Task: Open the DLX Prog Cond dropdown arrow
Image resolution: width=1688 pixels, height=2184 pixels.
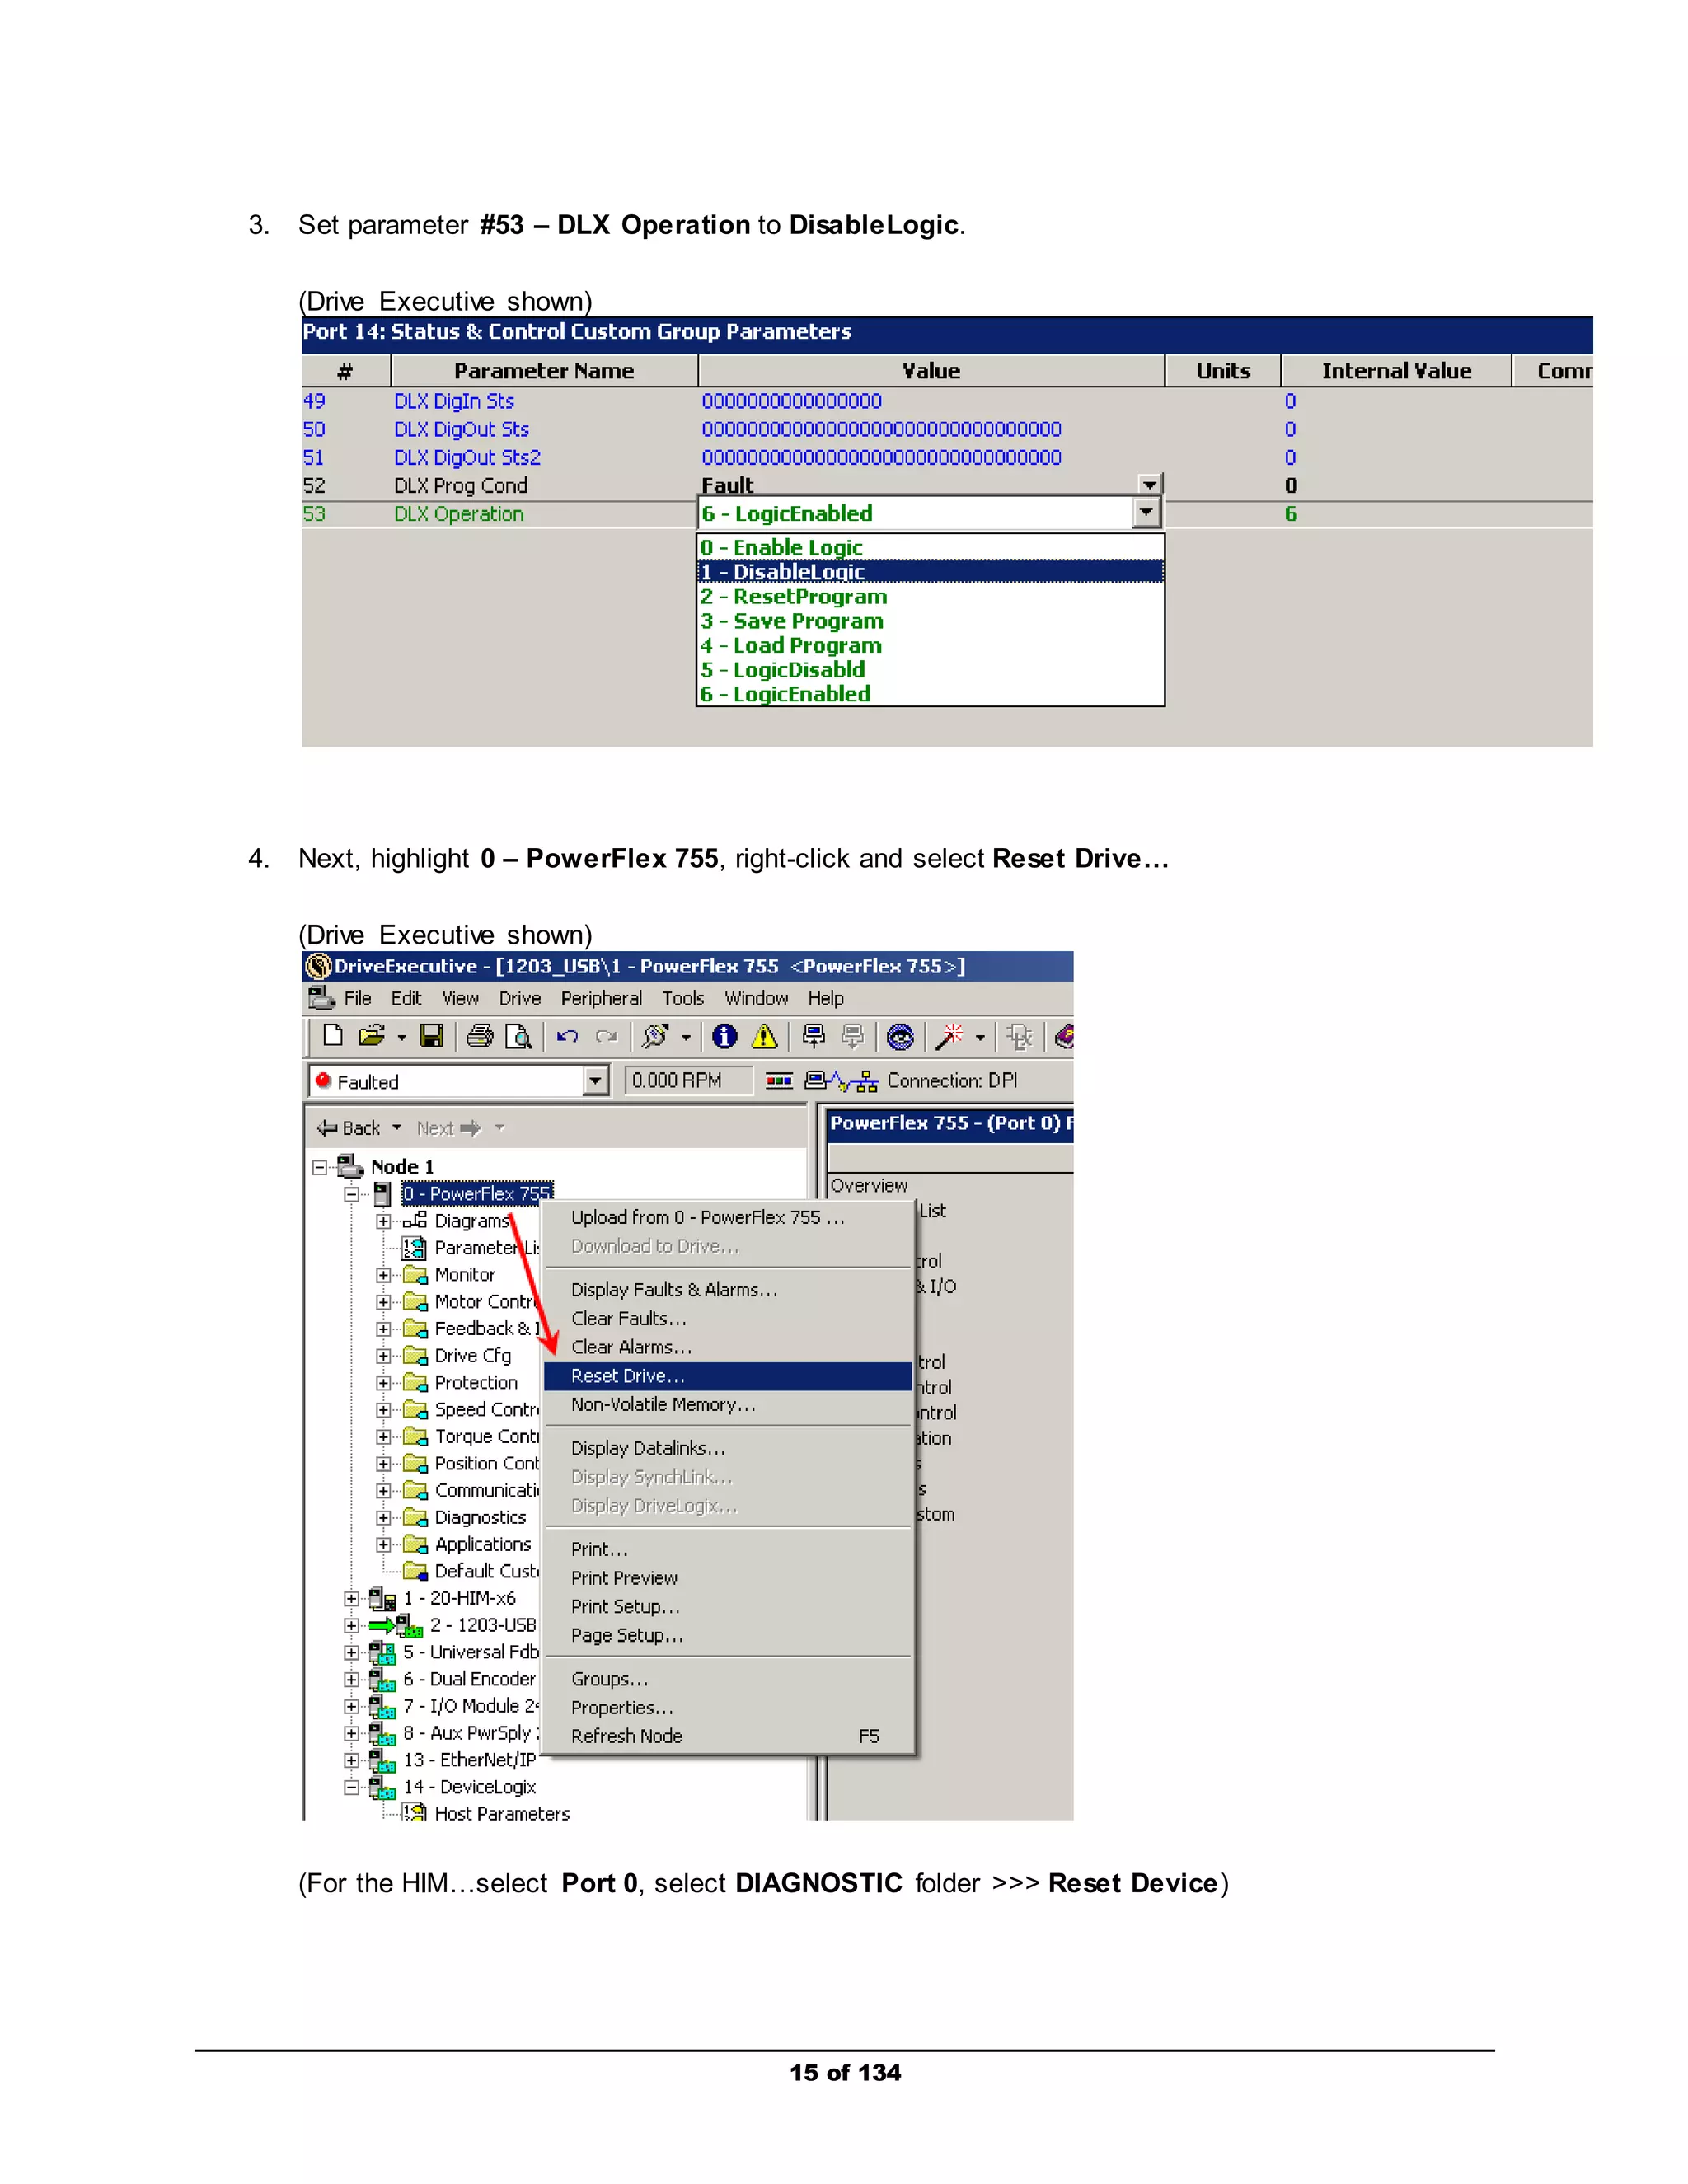Action: point(1150,484)
